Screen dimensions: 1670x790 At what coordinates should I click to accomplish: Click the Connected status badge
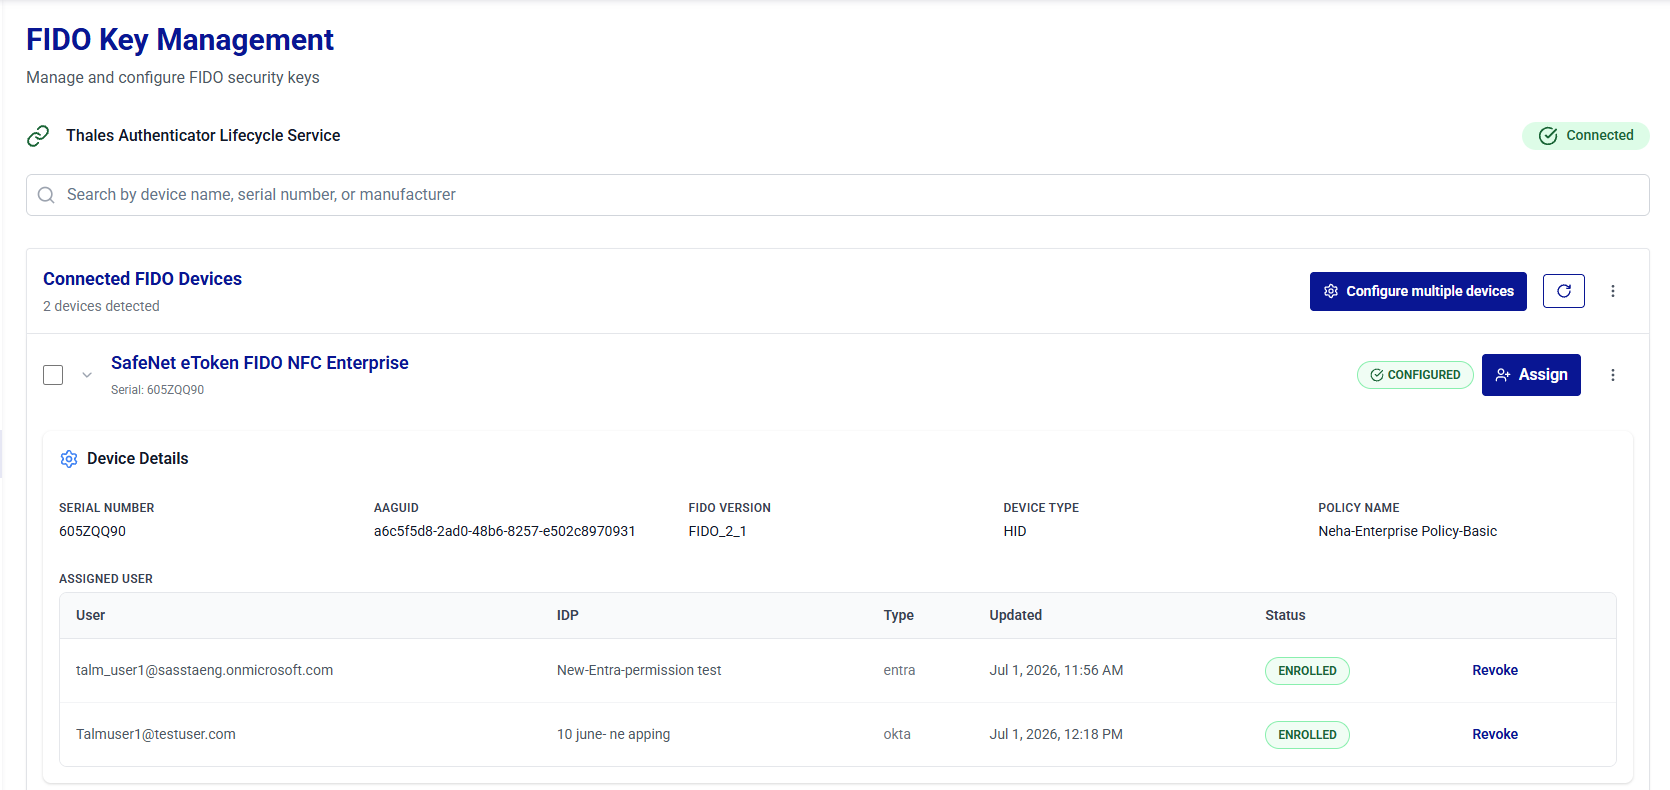[1585, 136]
